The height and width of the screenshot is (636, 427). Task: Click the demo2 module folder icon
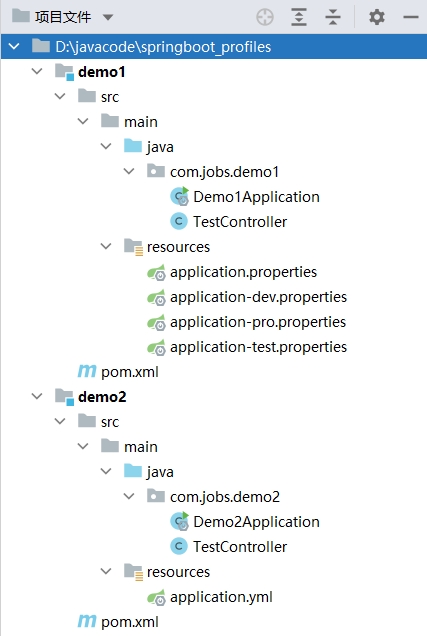[x=64, y=396]
